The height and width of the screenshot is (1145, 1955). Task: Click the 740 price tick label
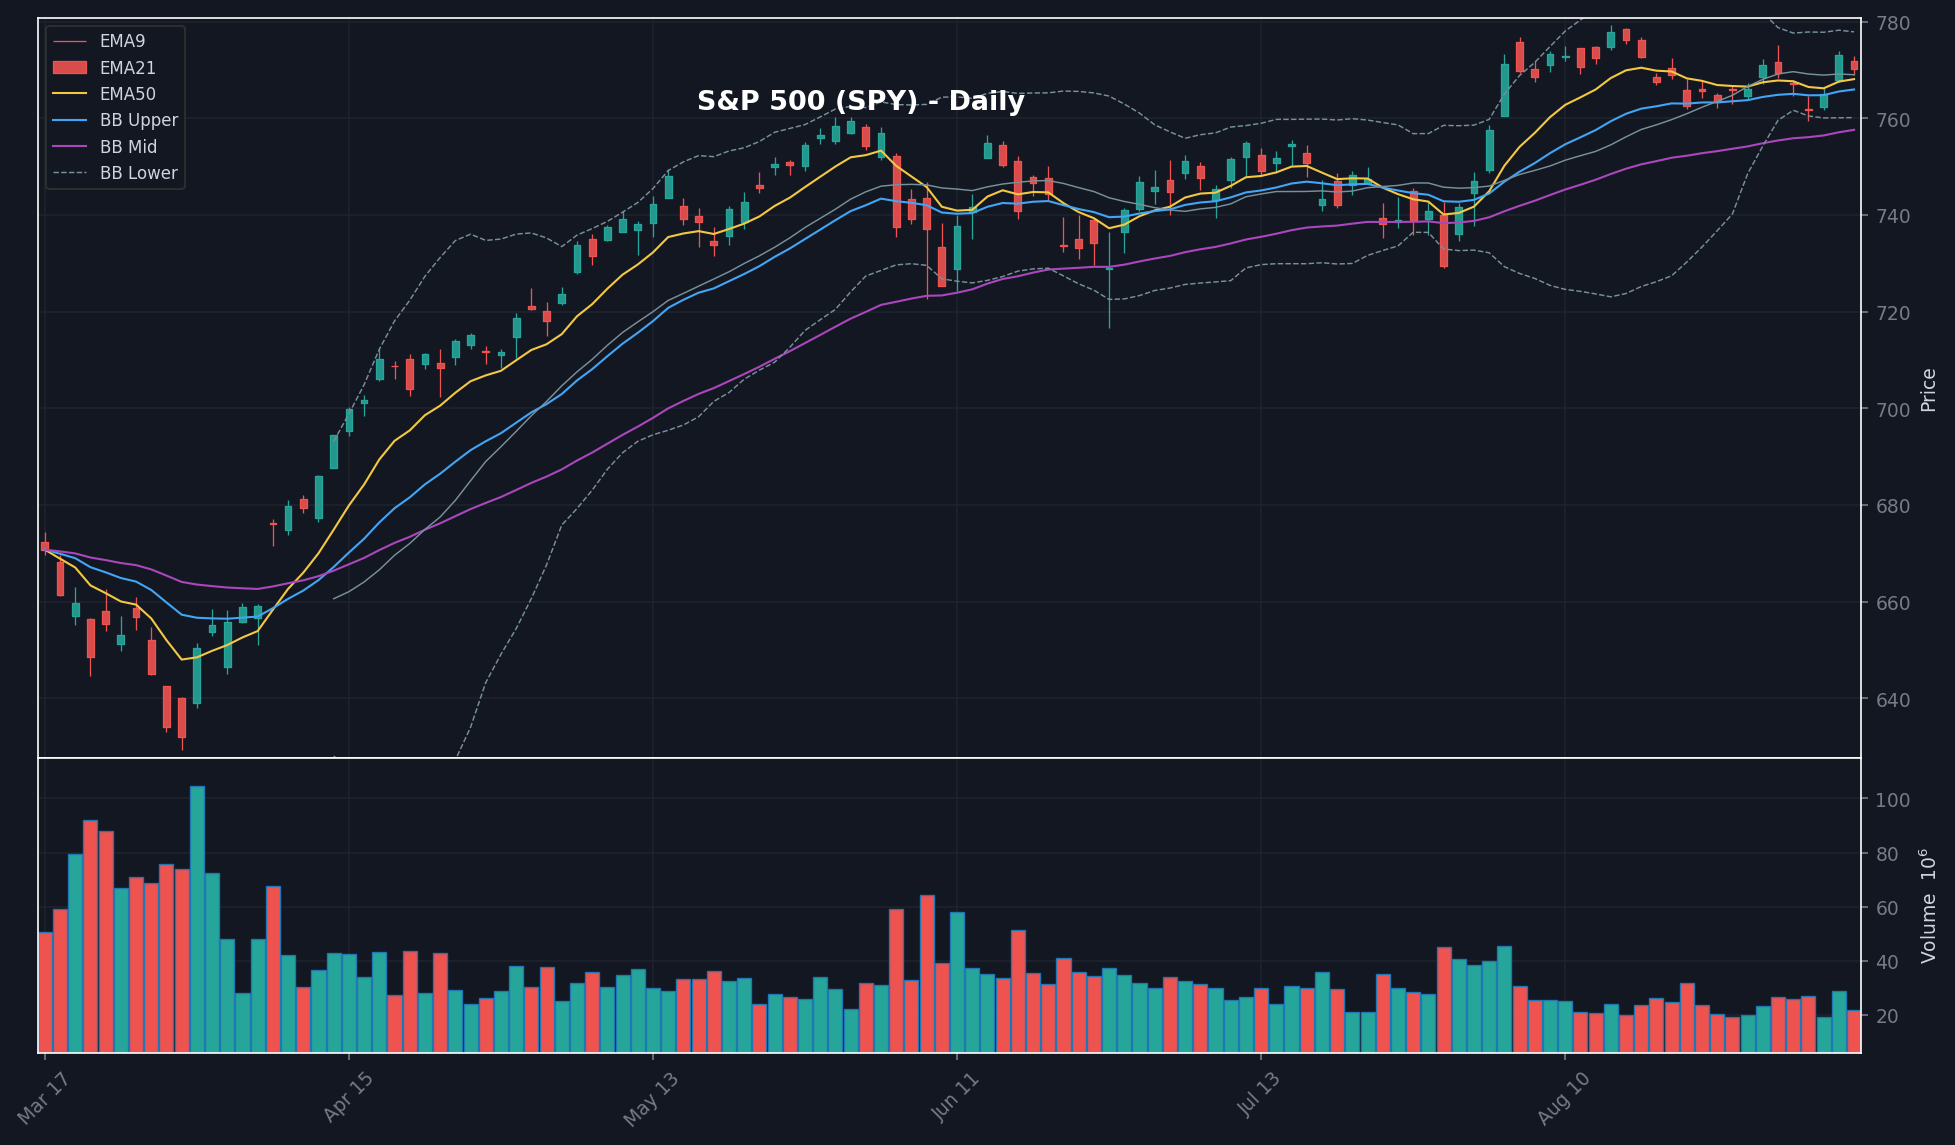[x=1895, y=216]
